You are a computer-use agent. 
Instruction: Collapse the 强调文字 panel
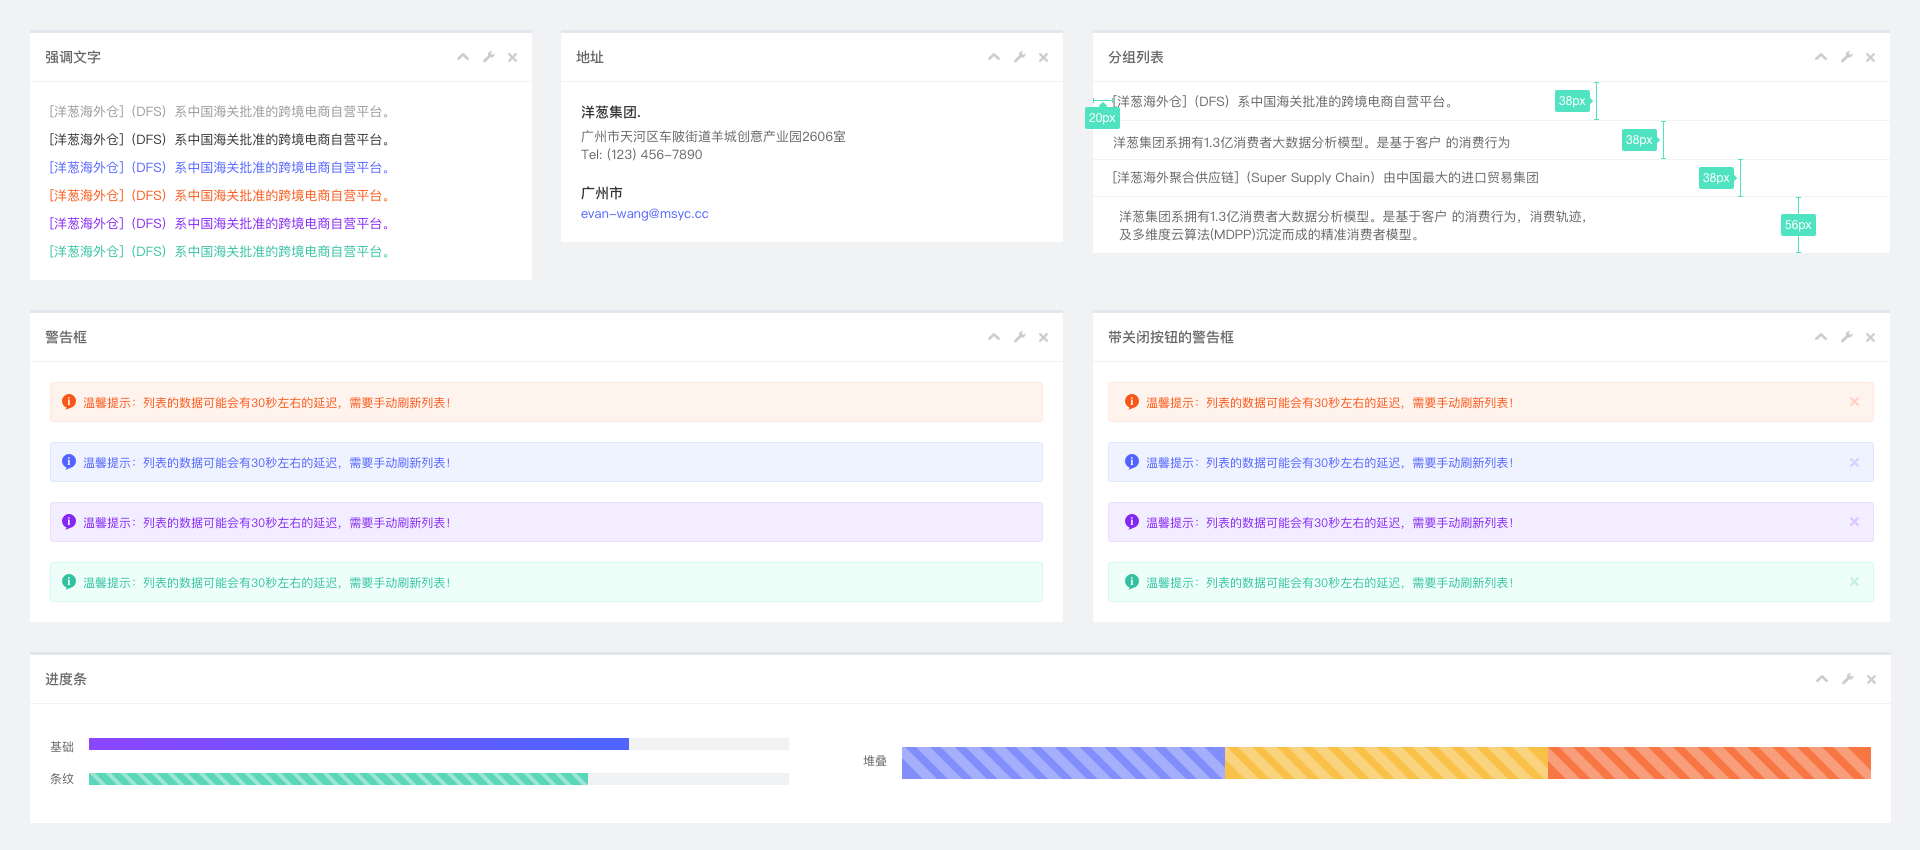click(x=463, y=57)
